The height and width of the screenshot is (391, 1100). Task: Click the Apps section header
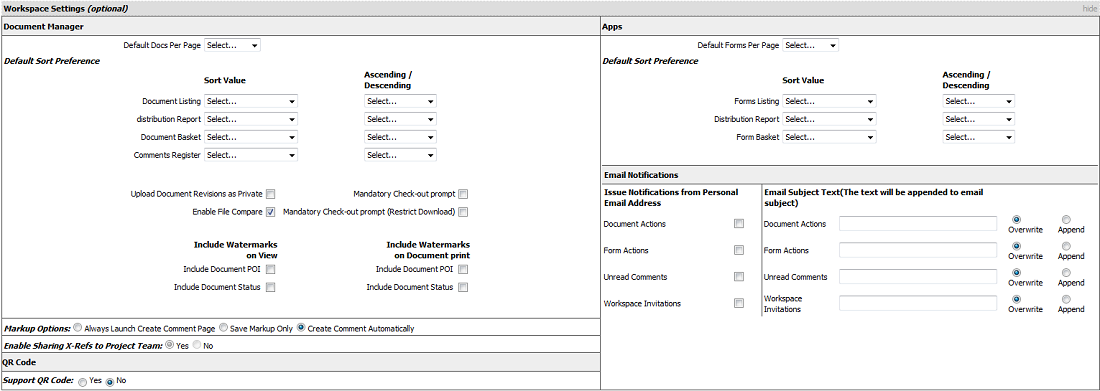click(x=850, y=27)
